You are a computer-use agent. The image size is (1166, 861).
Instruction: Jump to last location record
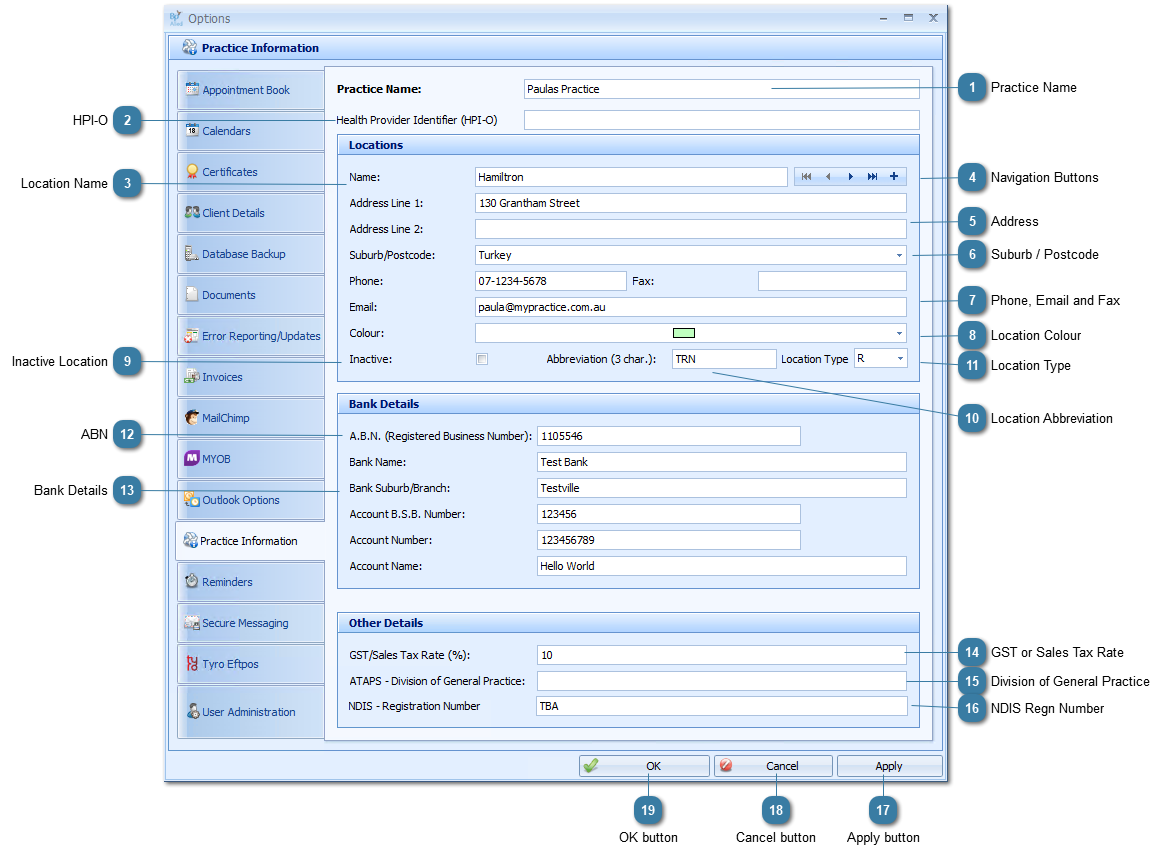(872, 176)
